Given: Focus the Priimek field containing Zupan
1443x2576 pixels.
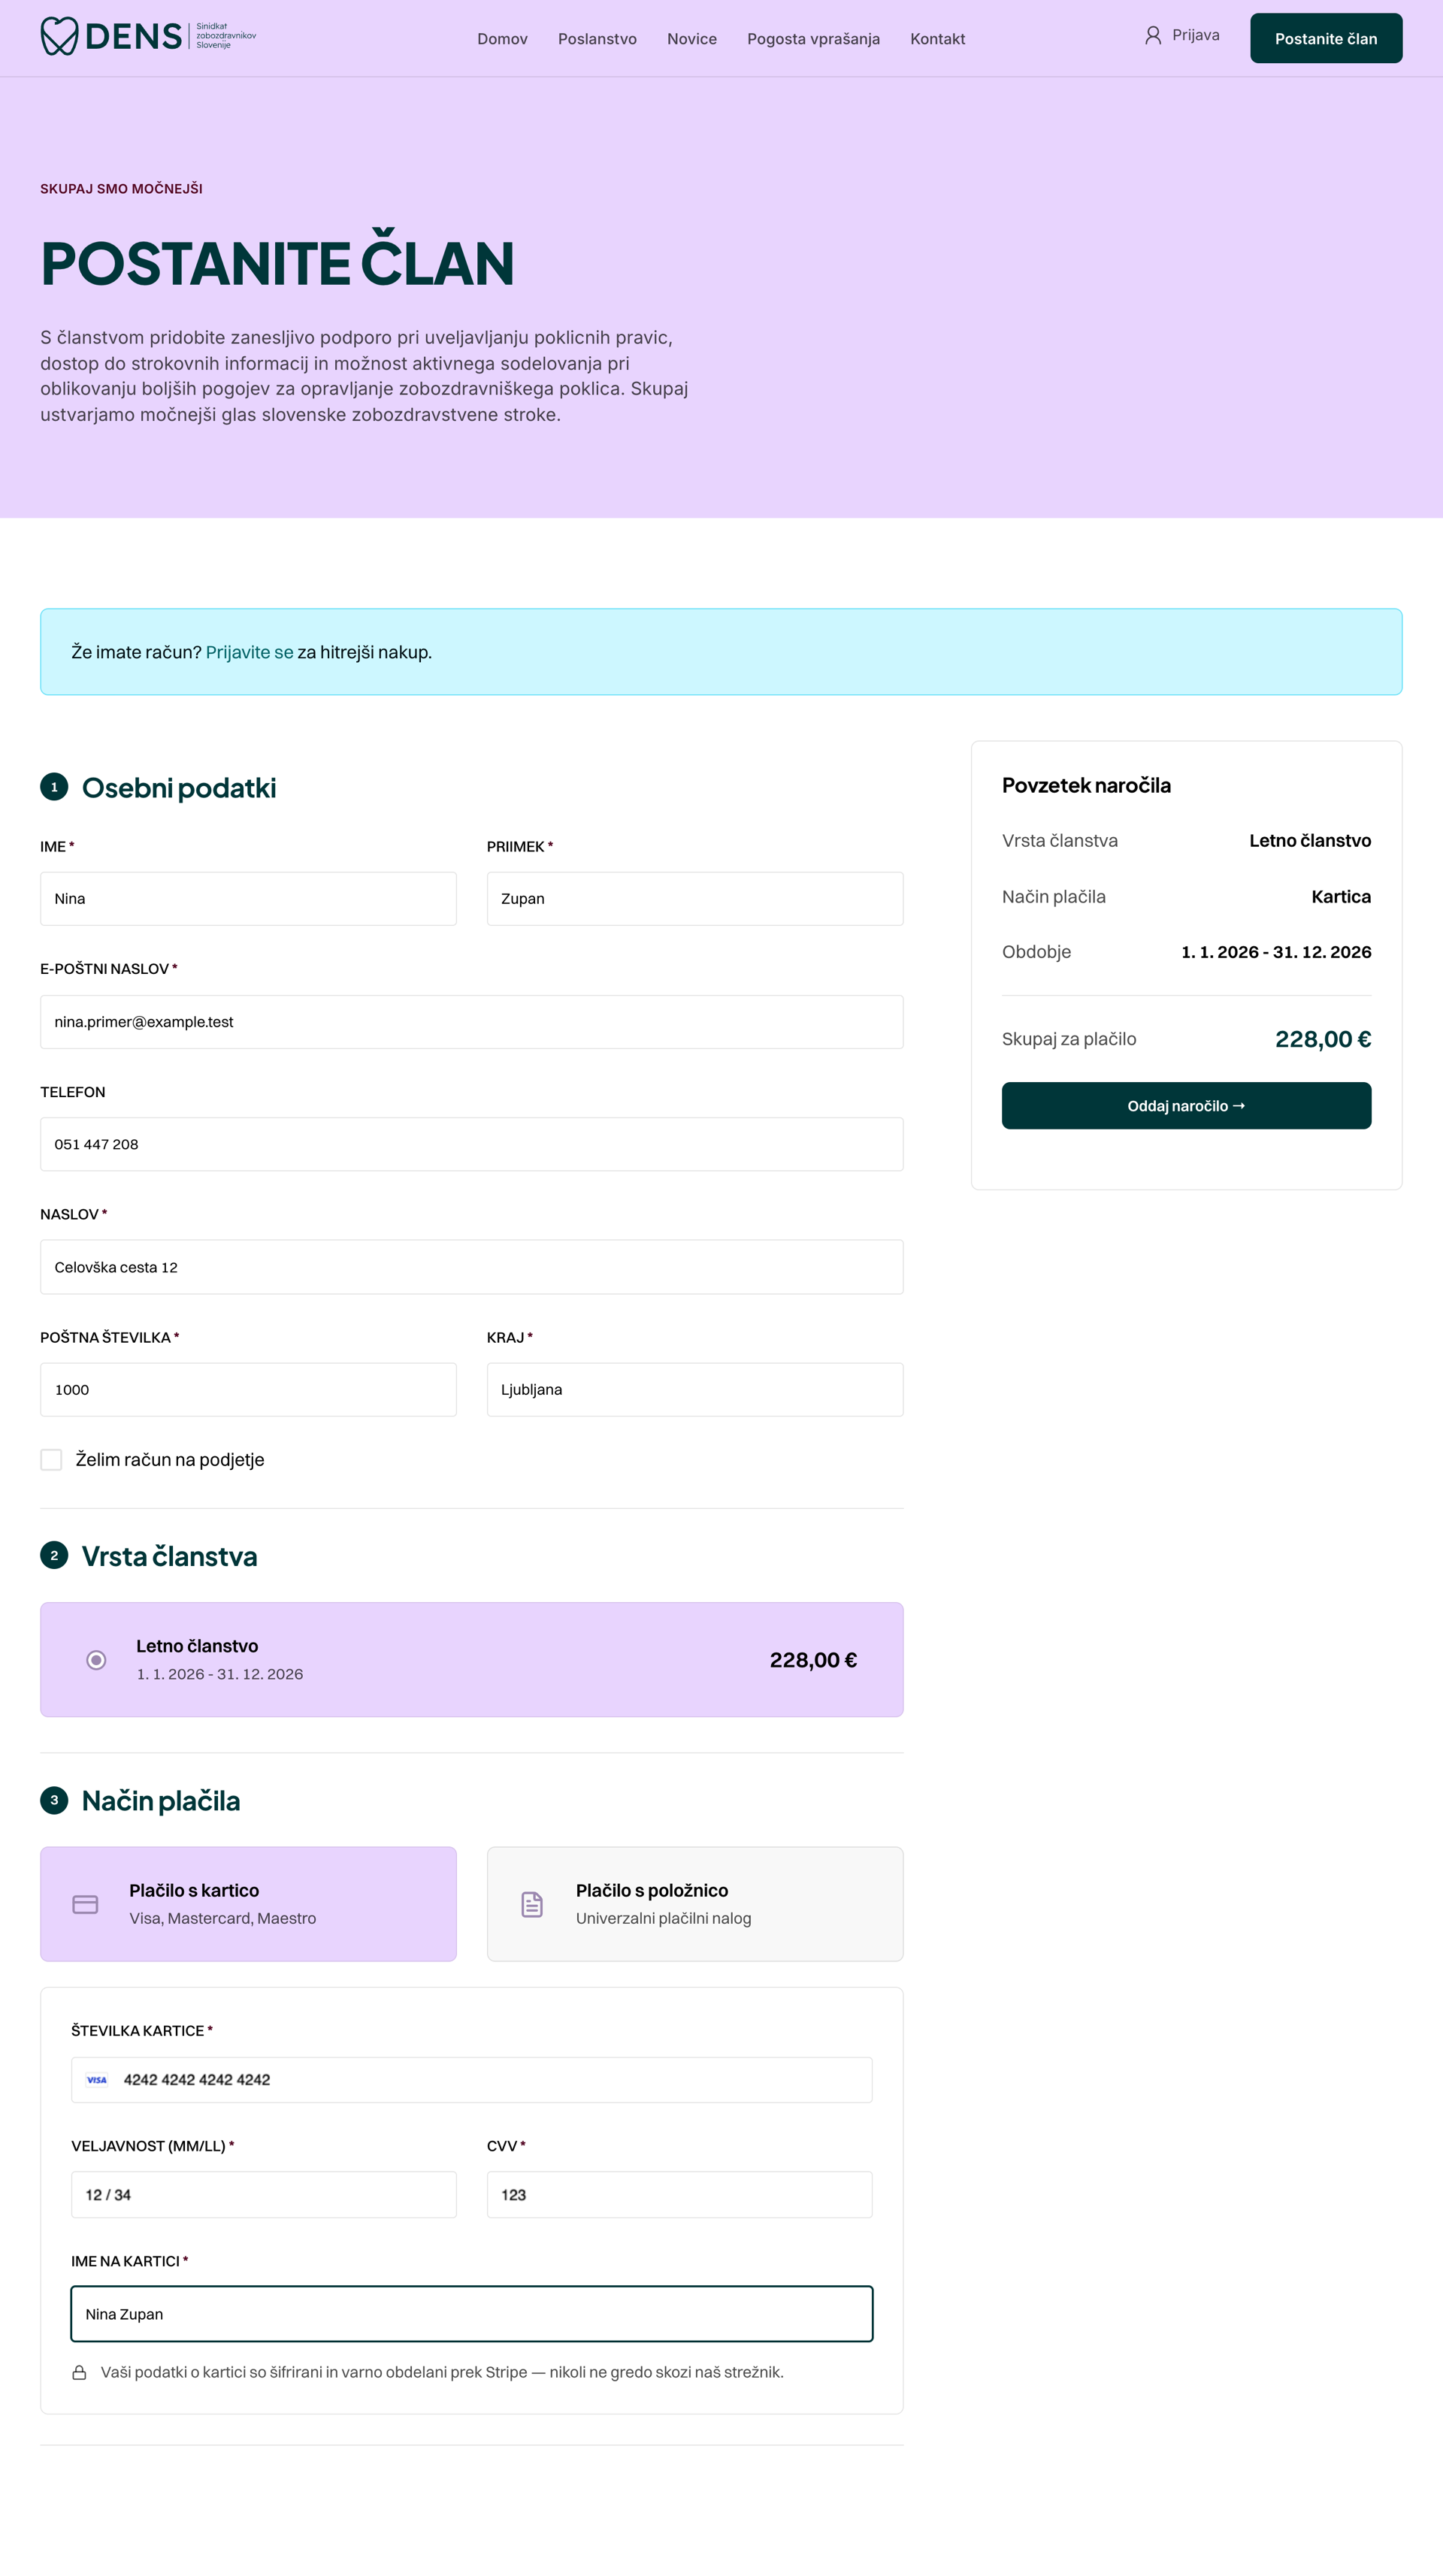Looking at the screenshot, I should tap(695, 899).
